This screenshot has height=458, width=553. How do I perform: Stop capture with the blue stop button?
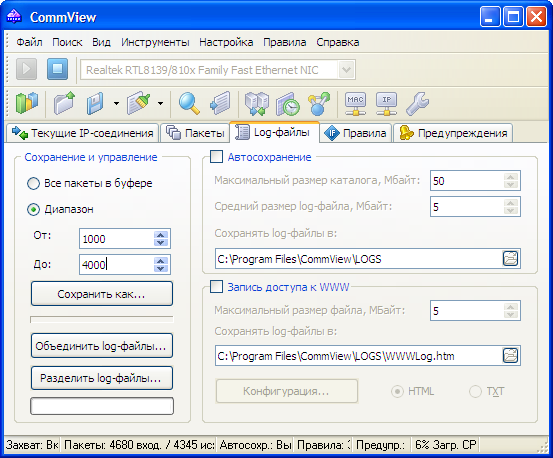(57, 69)
